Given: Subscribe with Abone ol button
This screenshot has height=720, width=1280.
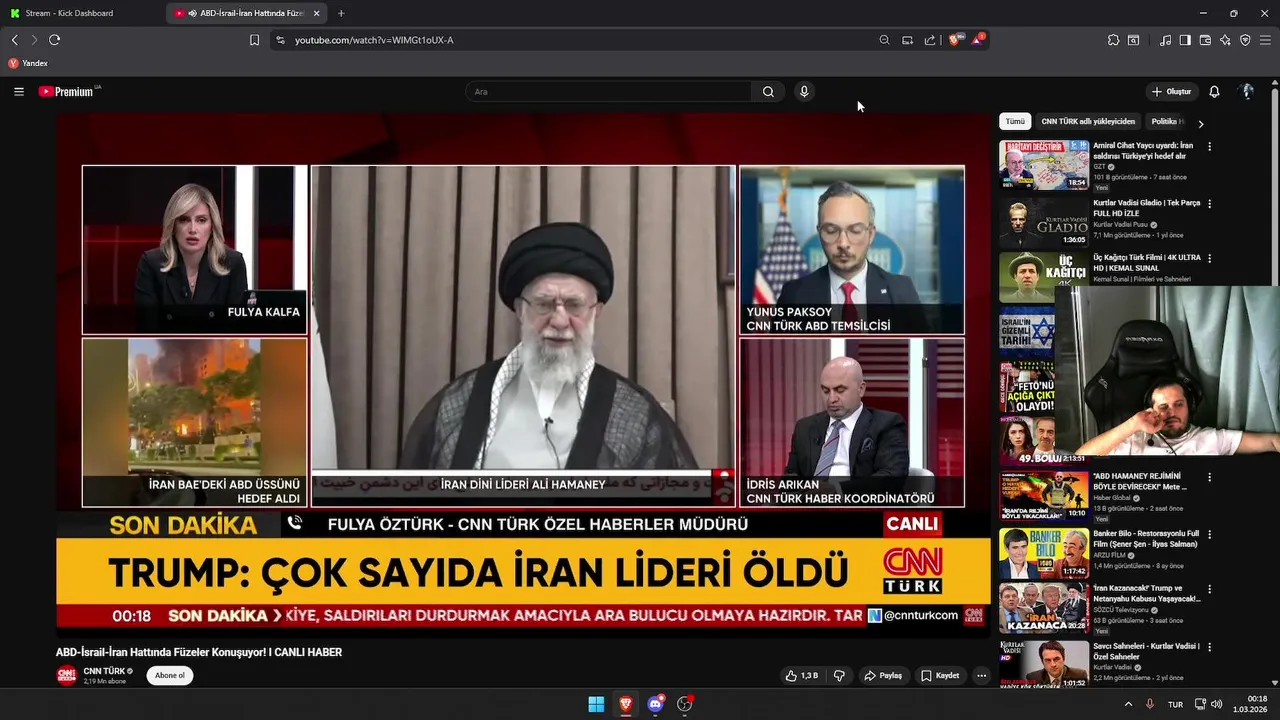Looking at the screenshot, I should [x=169, y=675].
